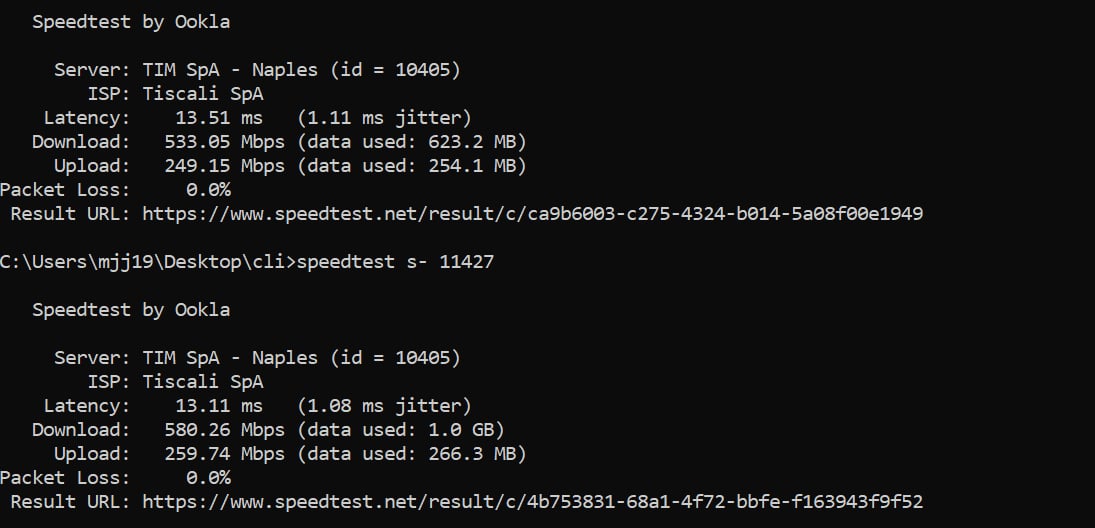Image resolution: width=1095 pixels, height=528 pixels.
Task: Click the top 'Speedtest by Ookla' heading
Action: (131, 22)
